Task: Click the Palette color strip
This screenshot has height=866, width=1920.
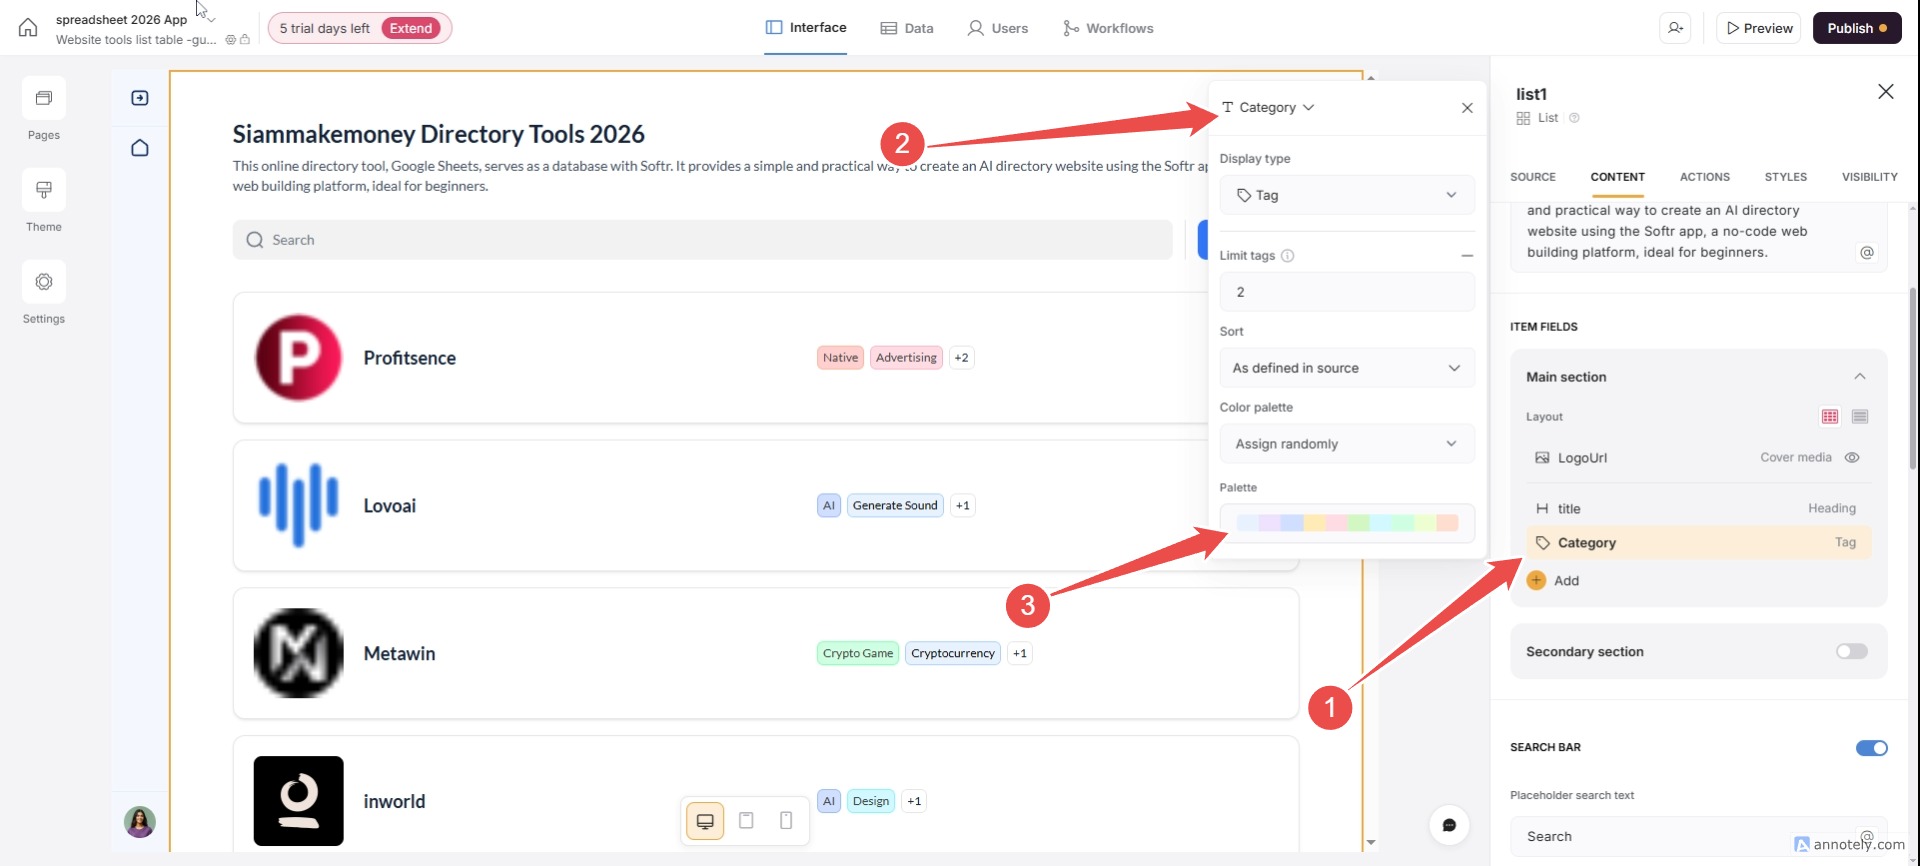Action: [x=1346, y=523]
